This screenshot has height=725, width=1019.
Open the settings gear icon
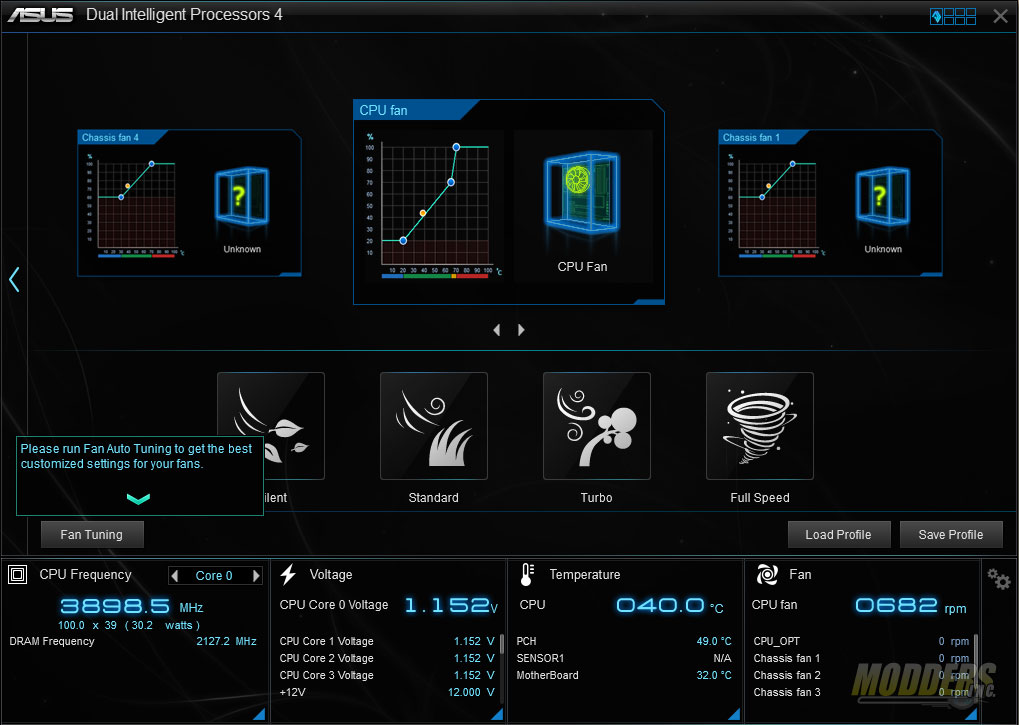click(x=998, y=578)
